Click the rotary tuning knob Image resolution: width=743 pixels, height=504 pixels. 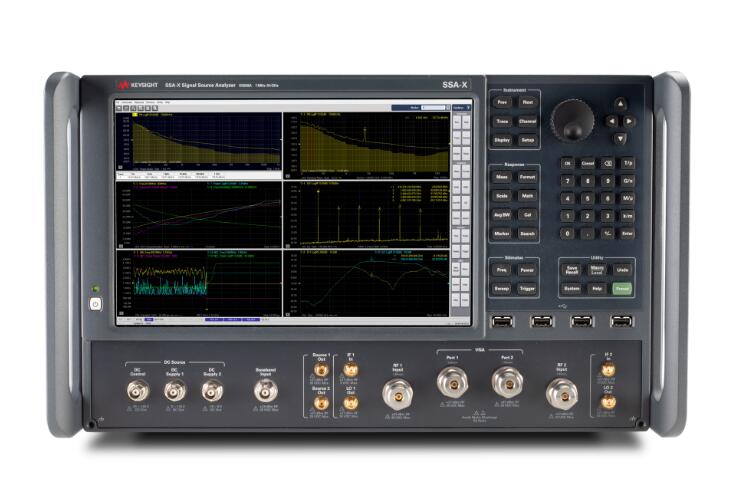(572, 120)
